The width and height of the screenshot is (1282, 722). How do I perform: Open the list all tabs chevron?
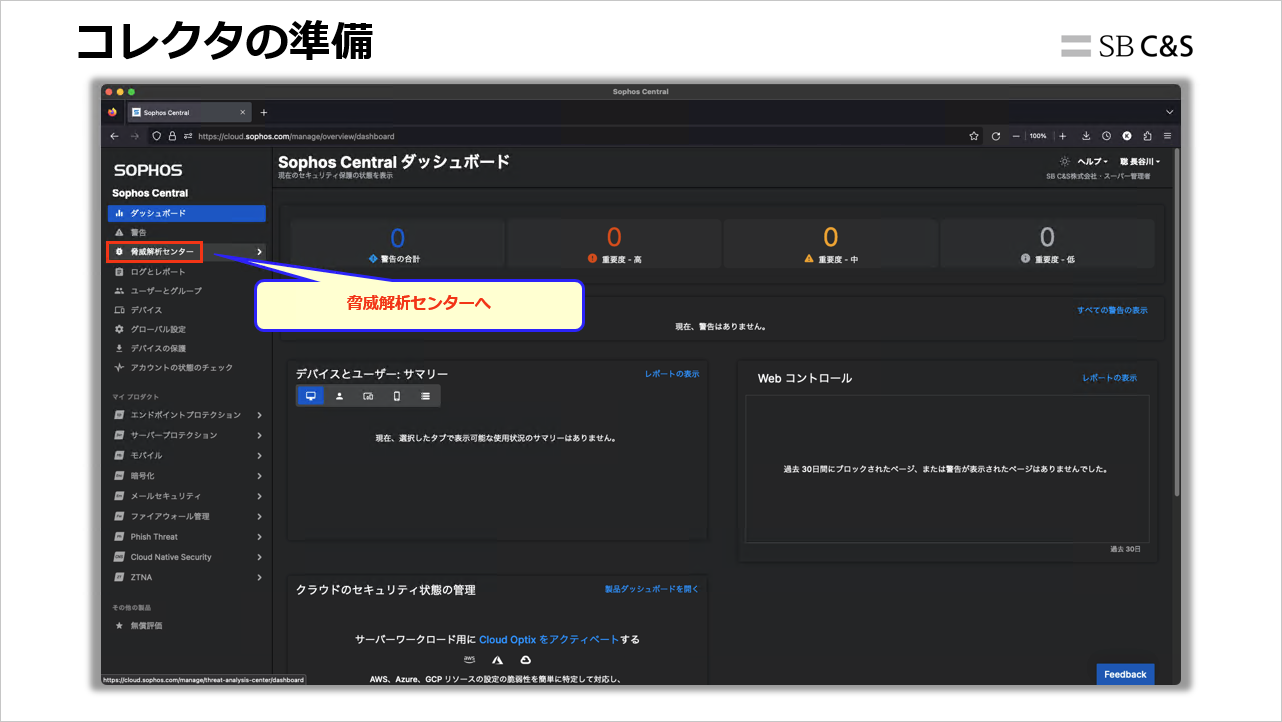(1169, 112)
